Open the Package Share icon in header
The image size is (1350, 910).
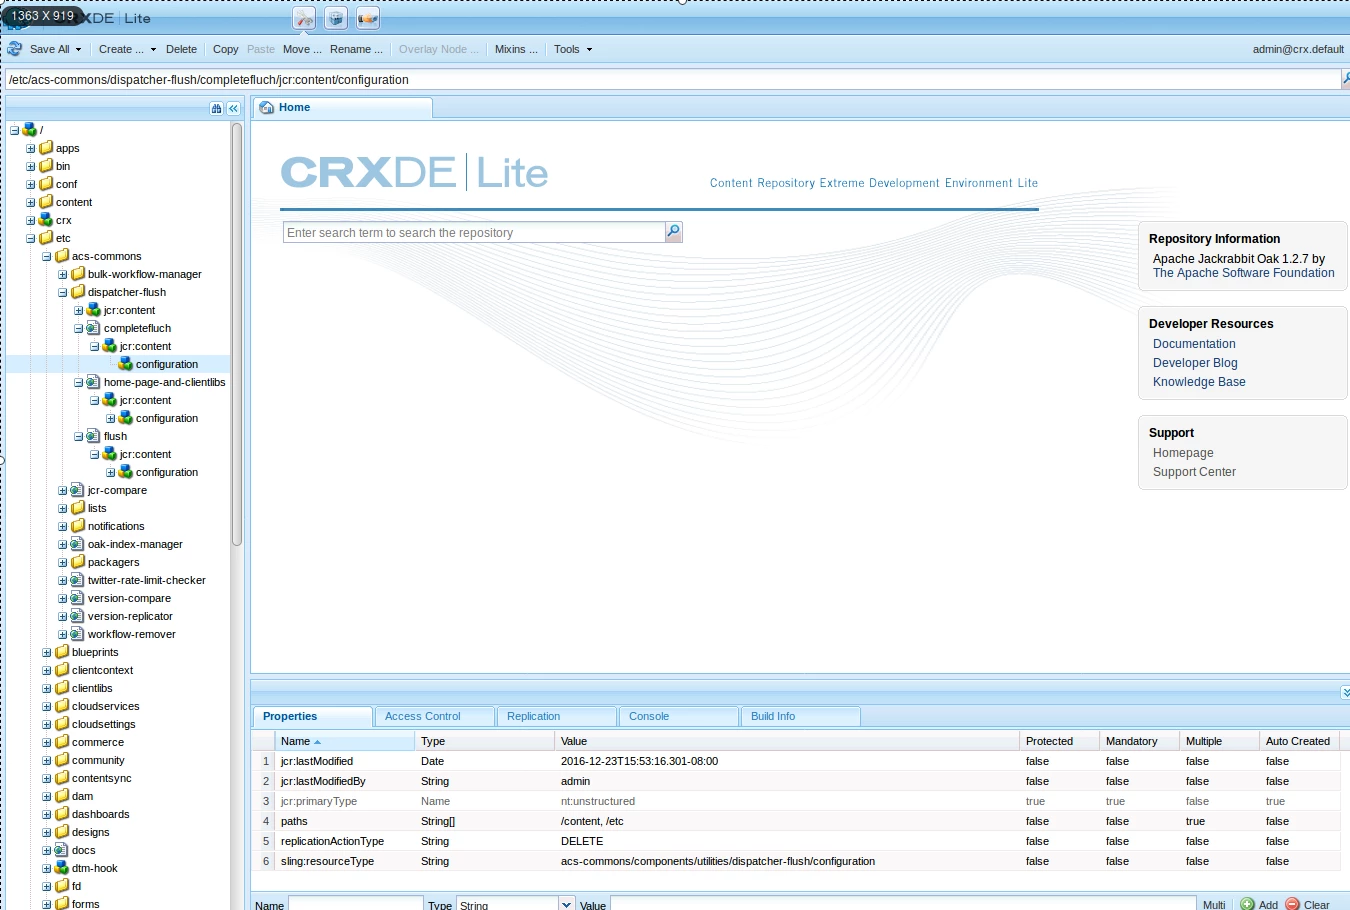368,18
